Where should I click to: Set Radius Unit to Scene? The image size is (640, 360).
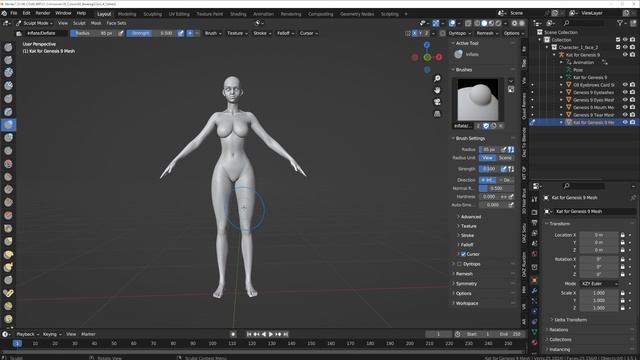[505, 158]
